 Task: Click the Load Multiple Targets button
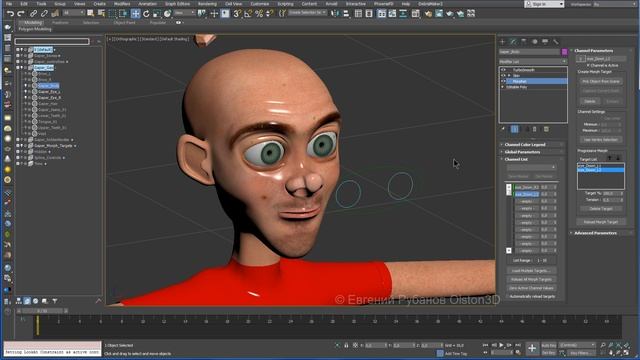click(x=531, y=271)
